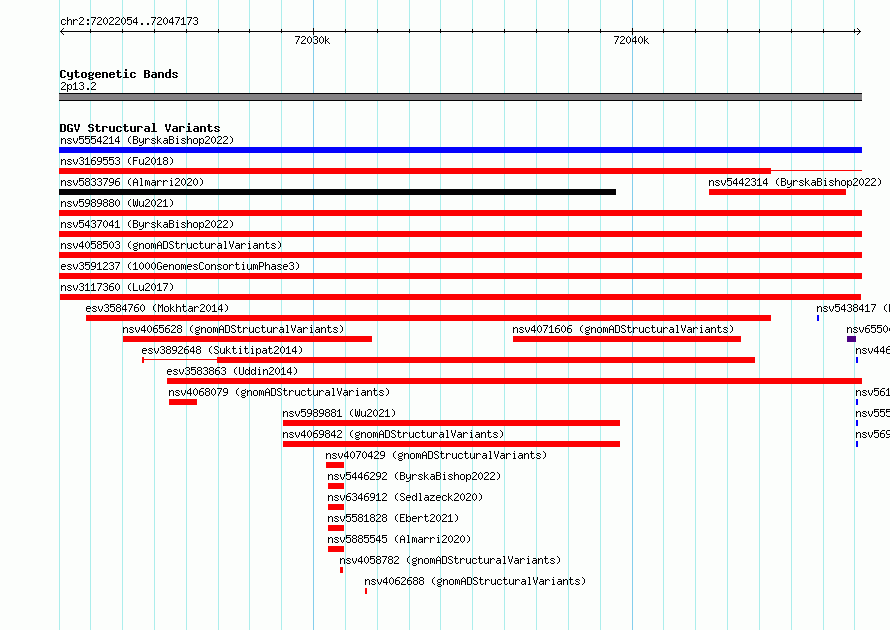890x630 pixels.
Task: Select the red nsv4071606 variant bar
Action: [627, 339]
